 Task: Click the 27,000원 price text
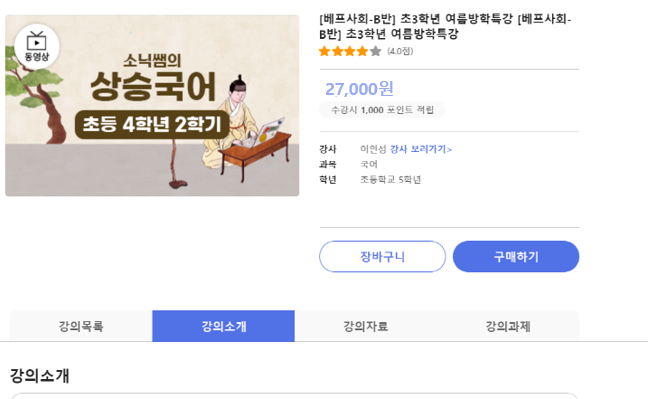tap(360, 89)
